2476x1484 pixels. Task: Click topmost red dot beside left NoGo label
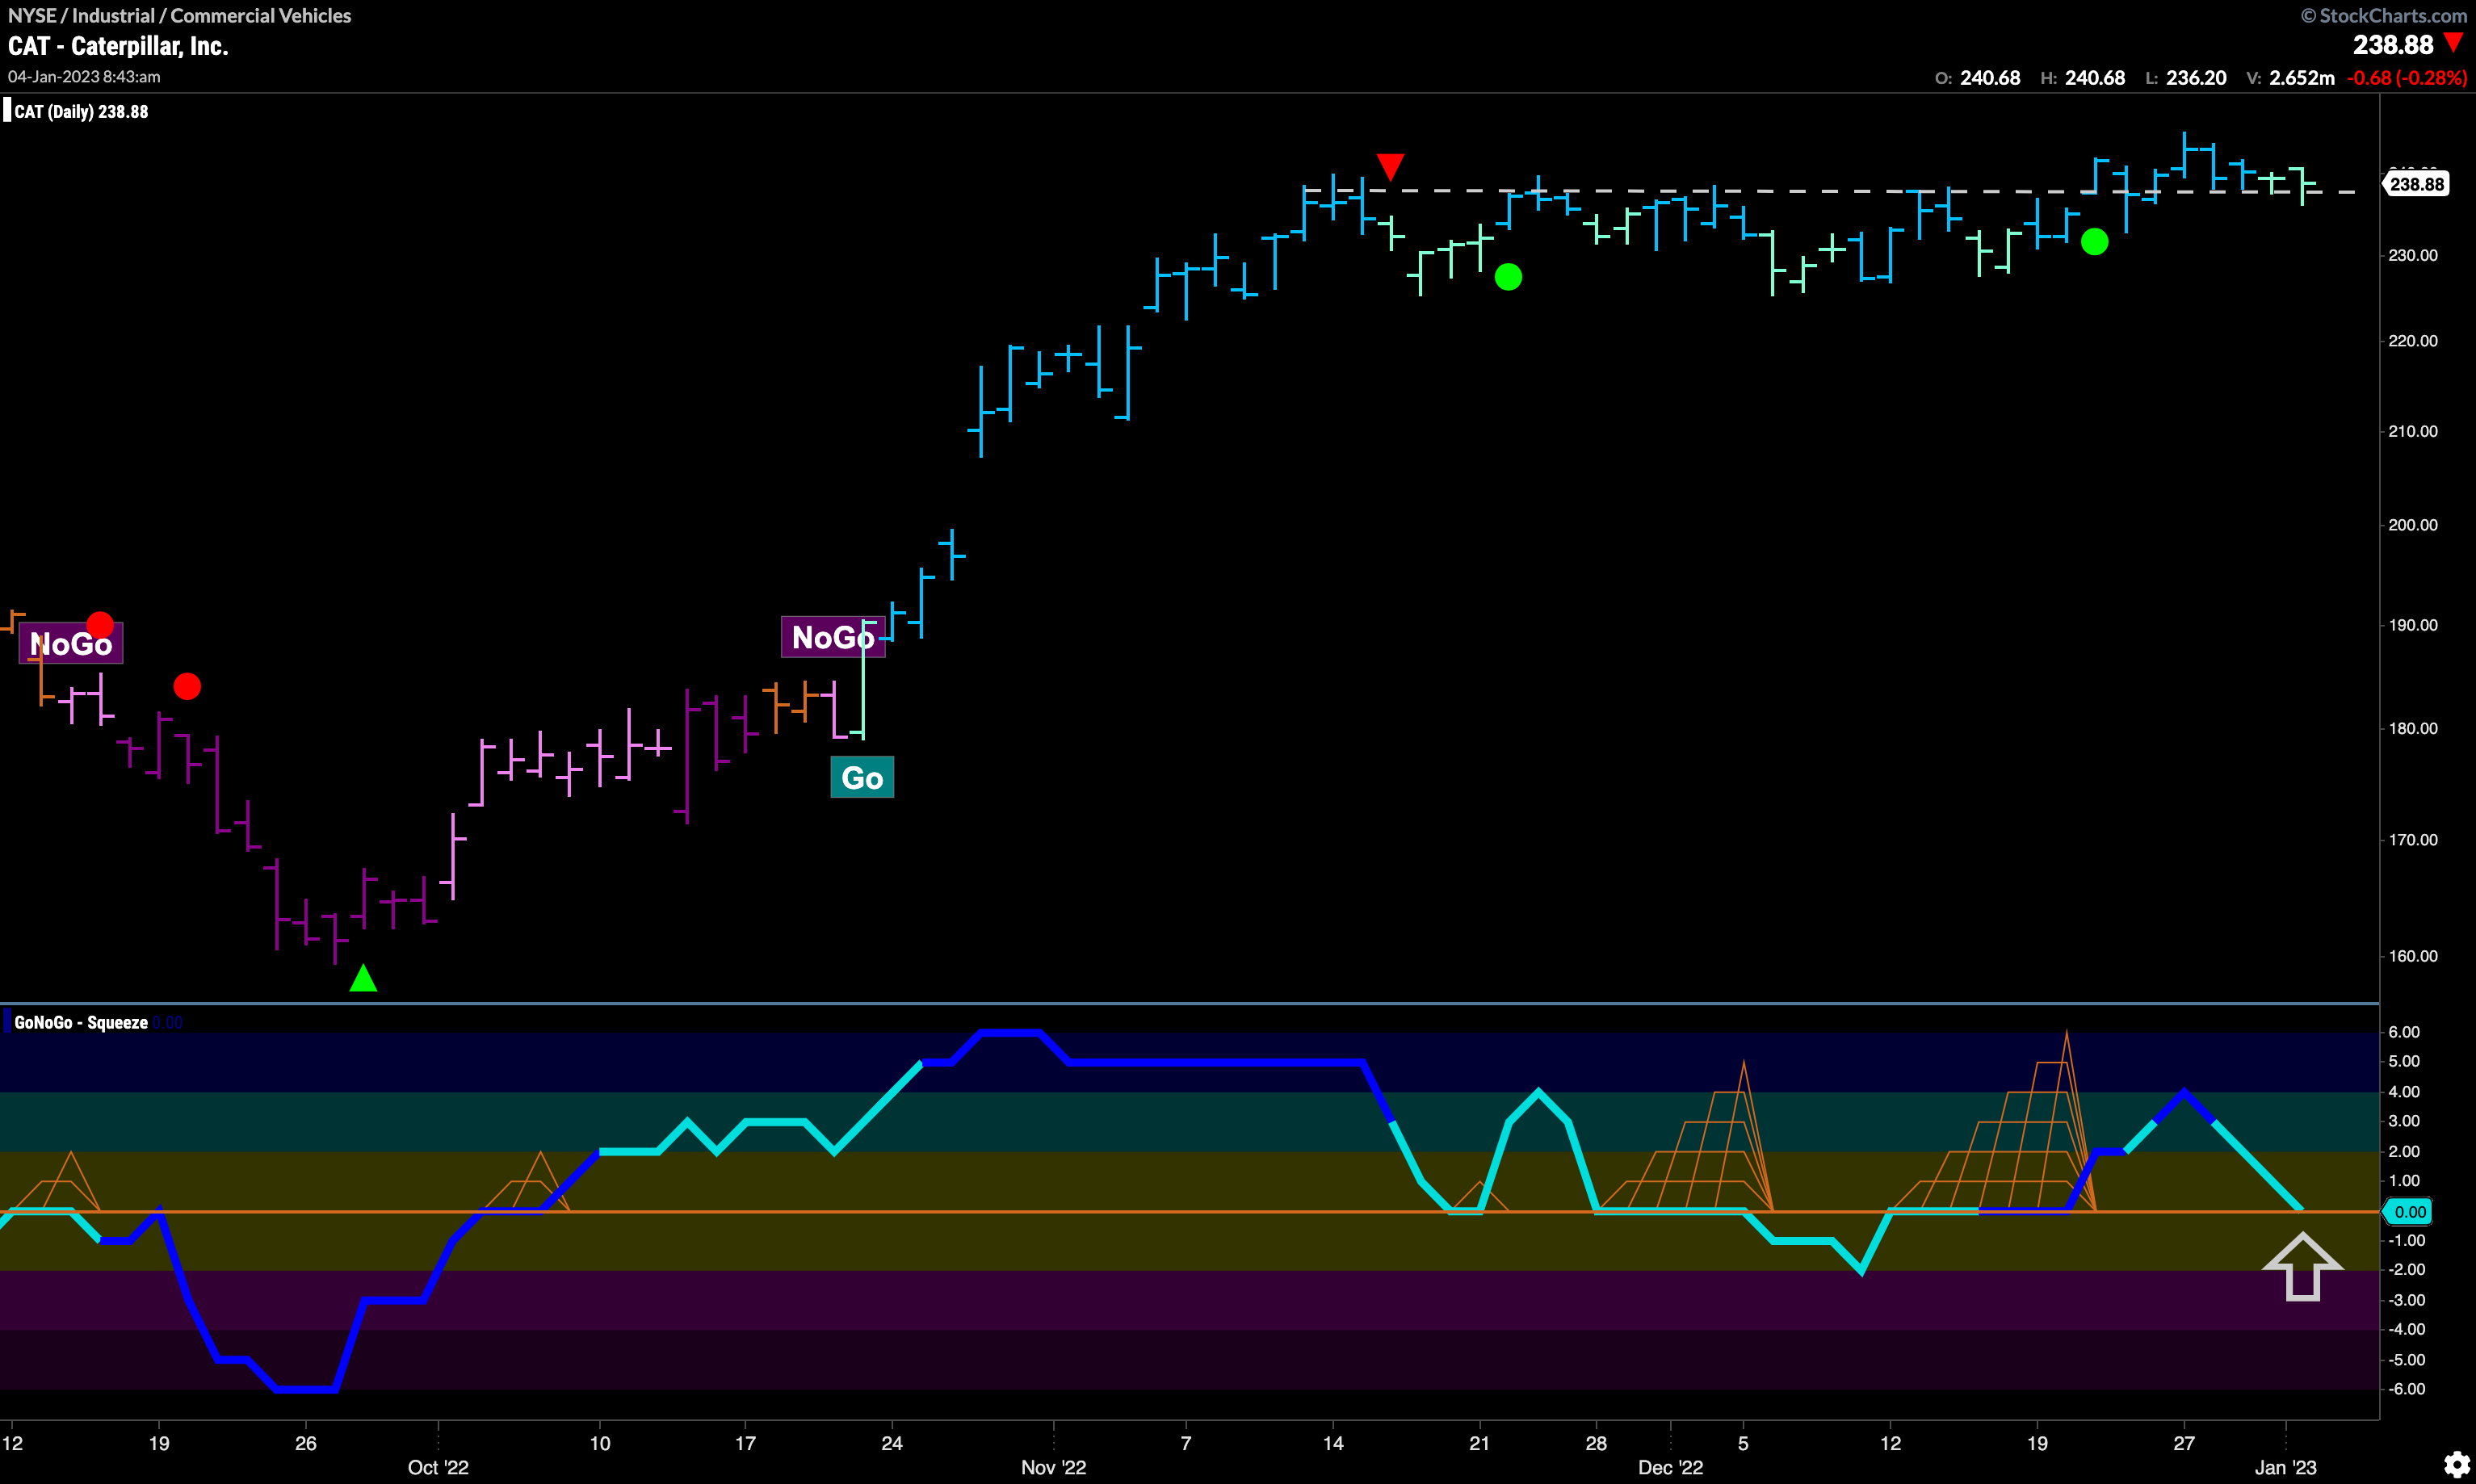click(x=100, y=626)
